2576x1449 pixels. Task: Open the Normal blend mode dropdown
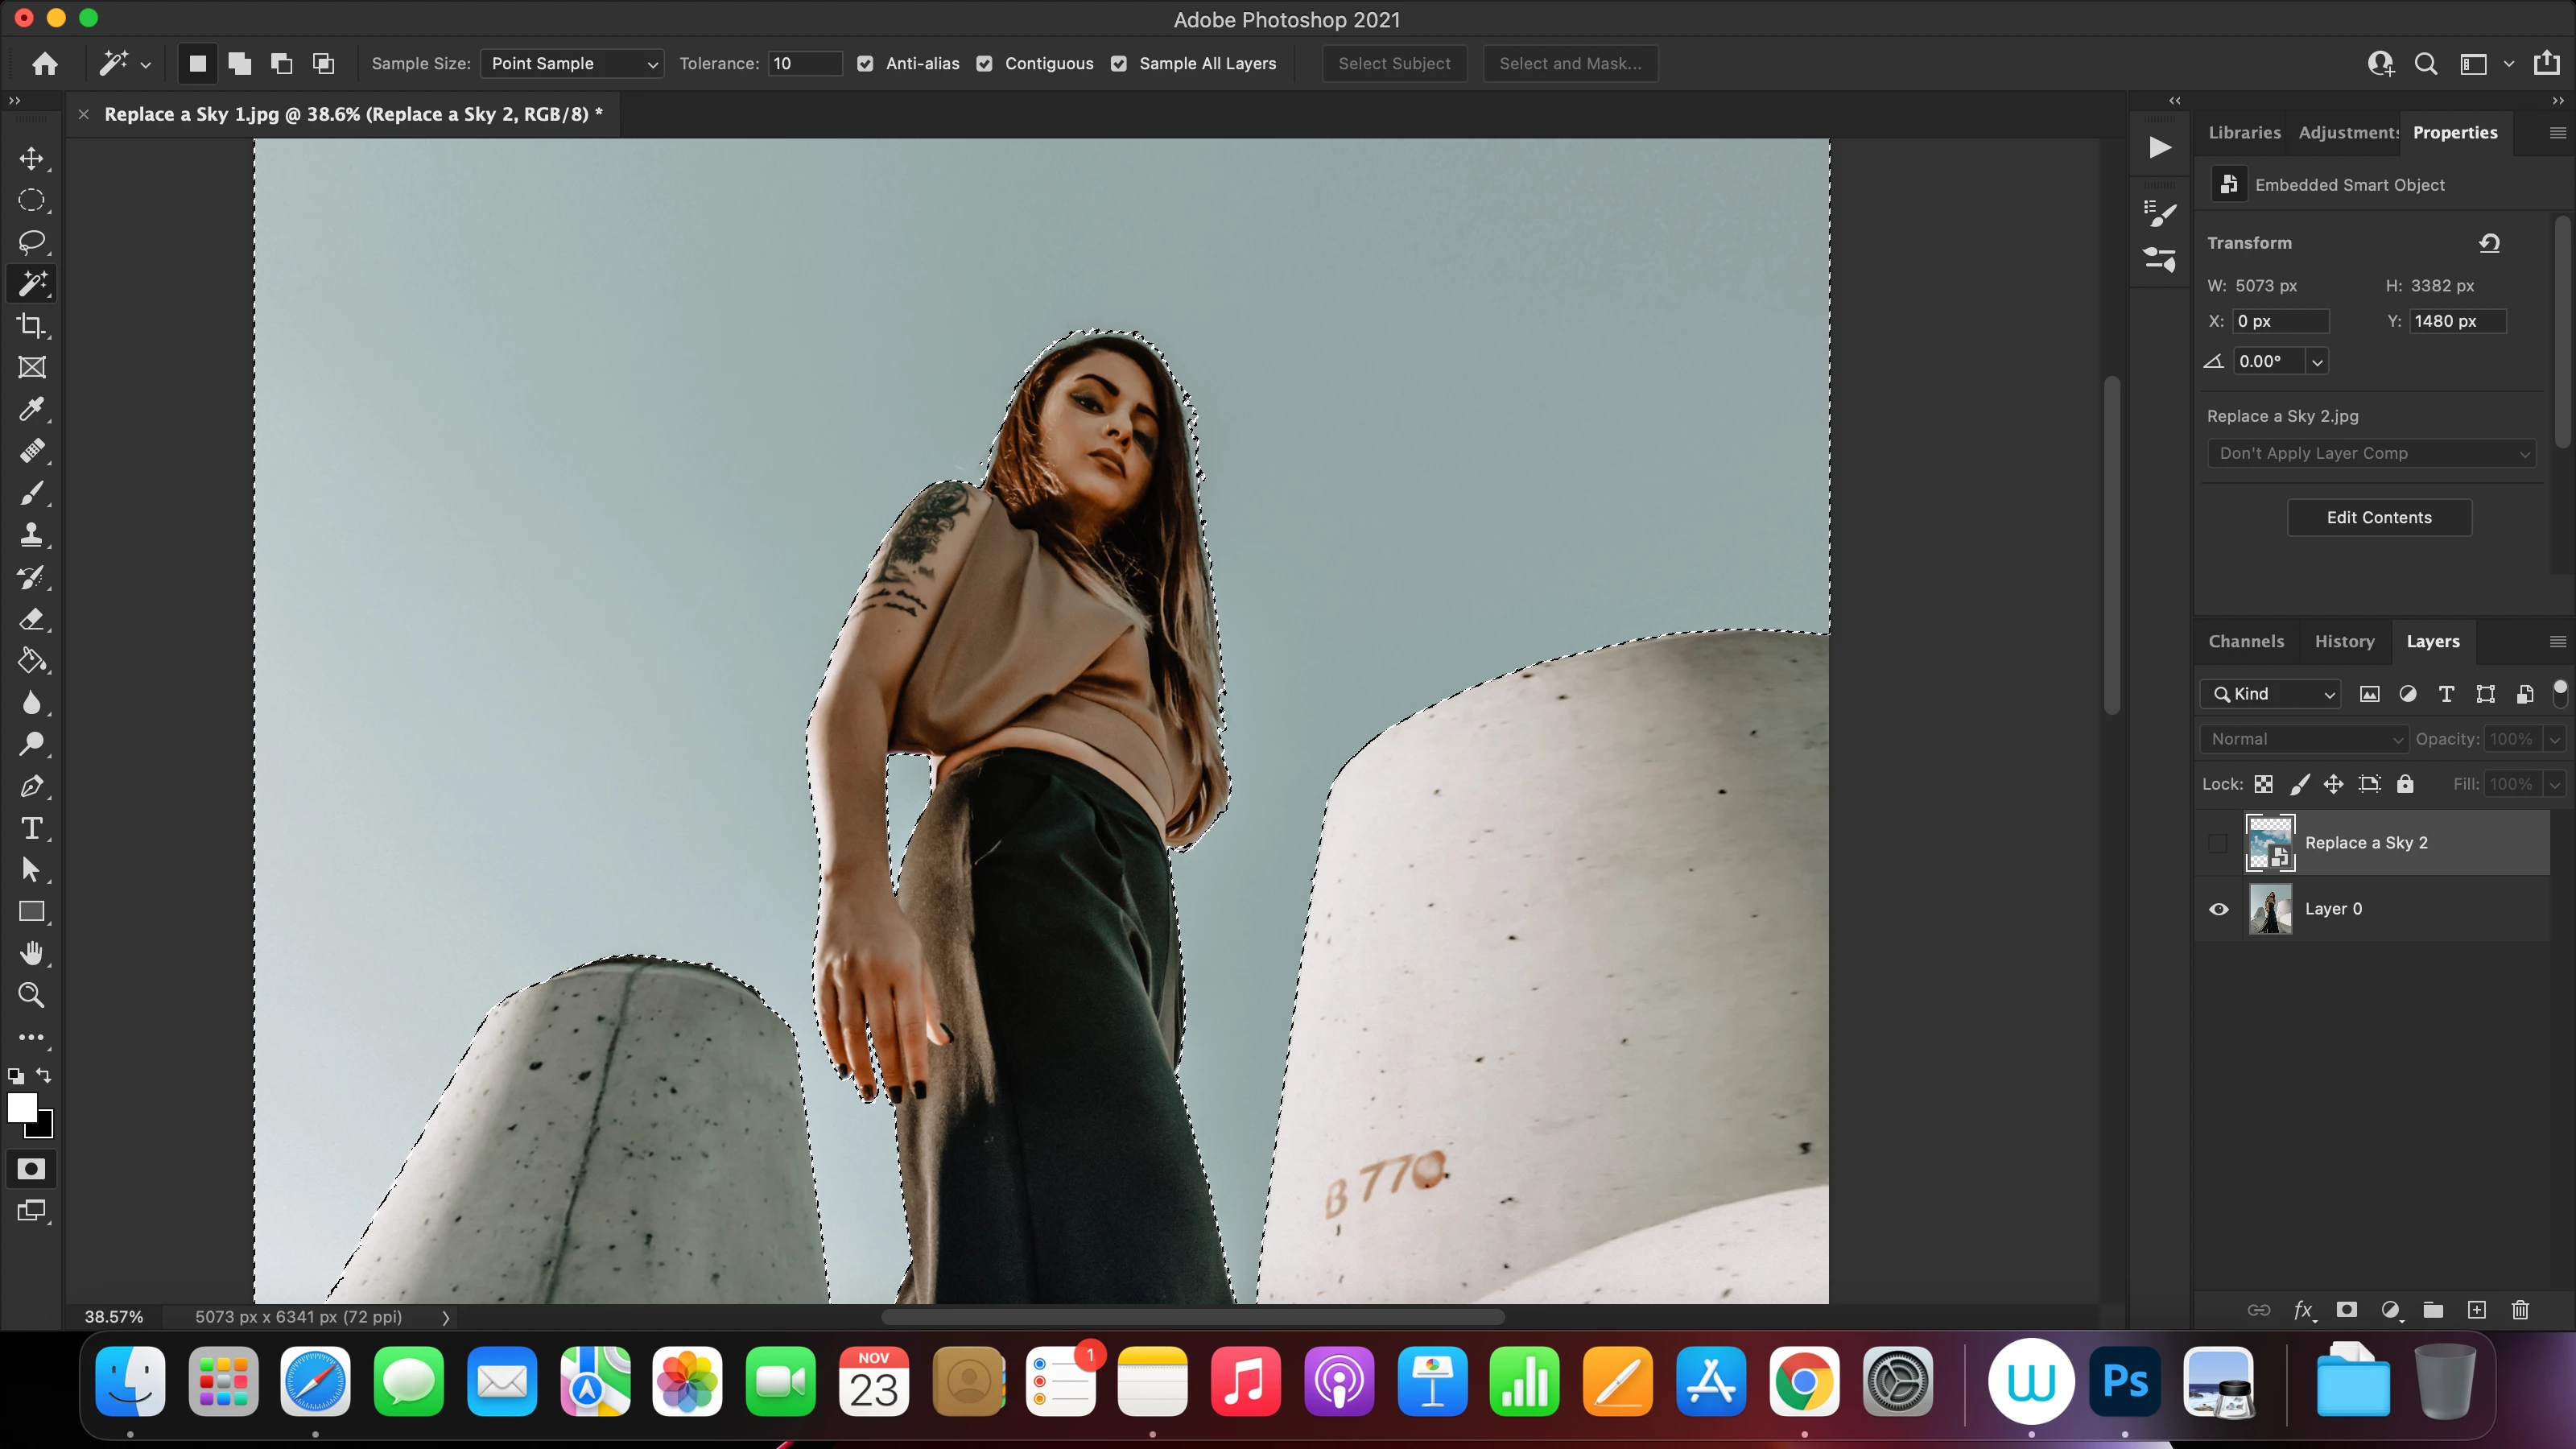2304,739
